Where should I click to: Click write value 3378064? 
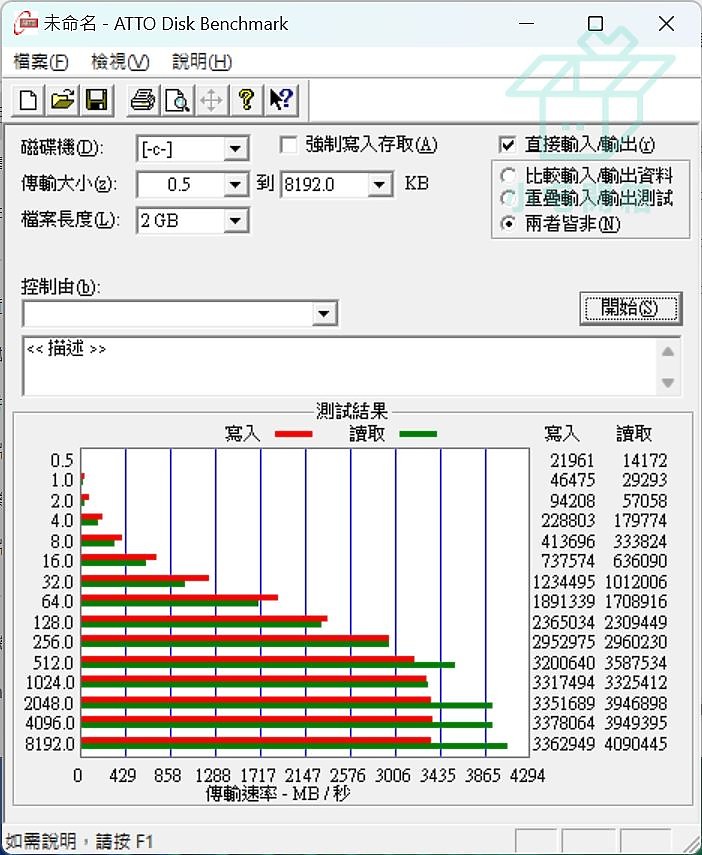pyautogui.click(x=563, y=723)
